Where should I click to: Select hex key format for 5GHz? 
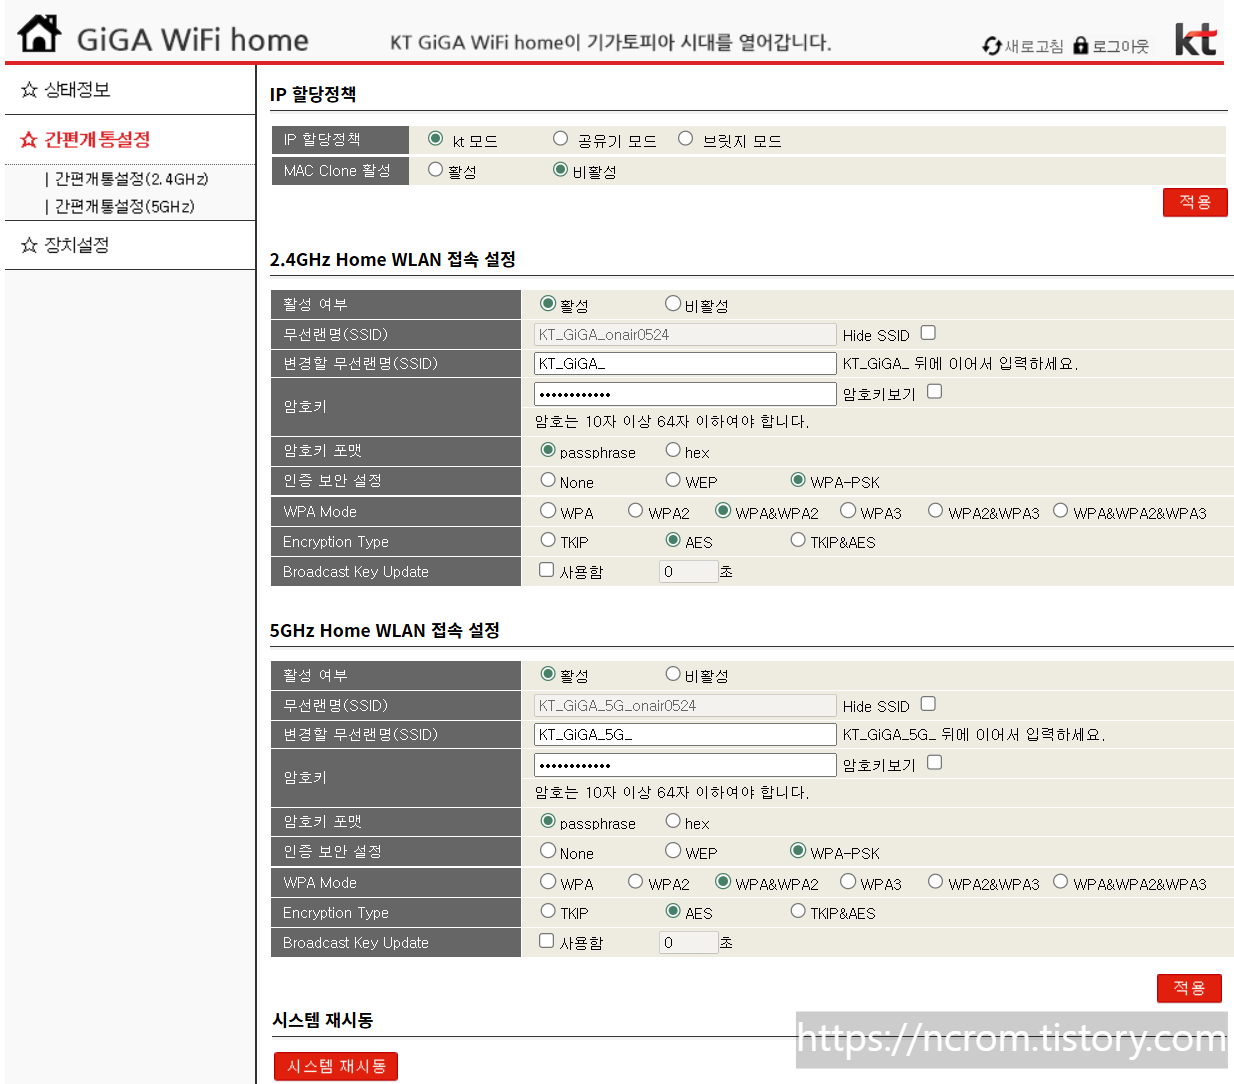pos(673,821)
